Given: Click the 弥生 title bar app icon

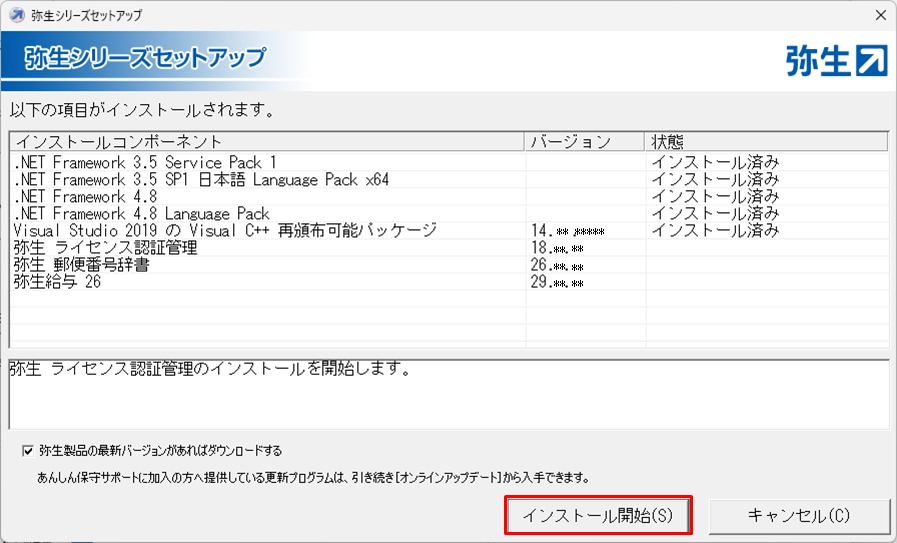Looking at the screenshot, I should tap(16, 15).
